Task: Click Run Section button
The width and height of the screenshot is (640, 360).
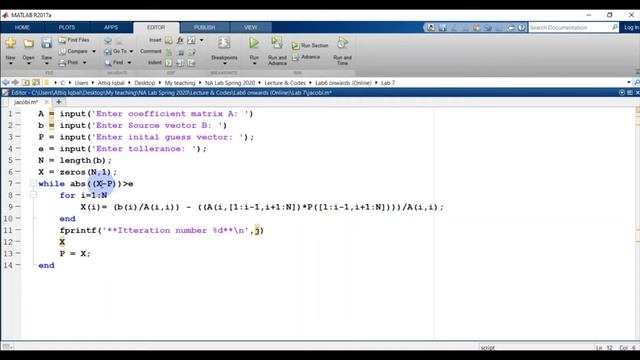Action: point(310,46)
